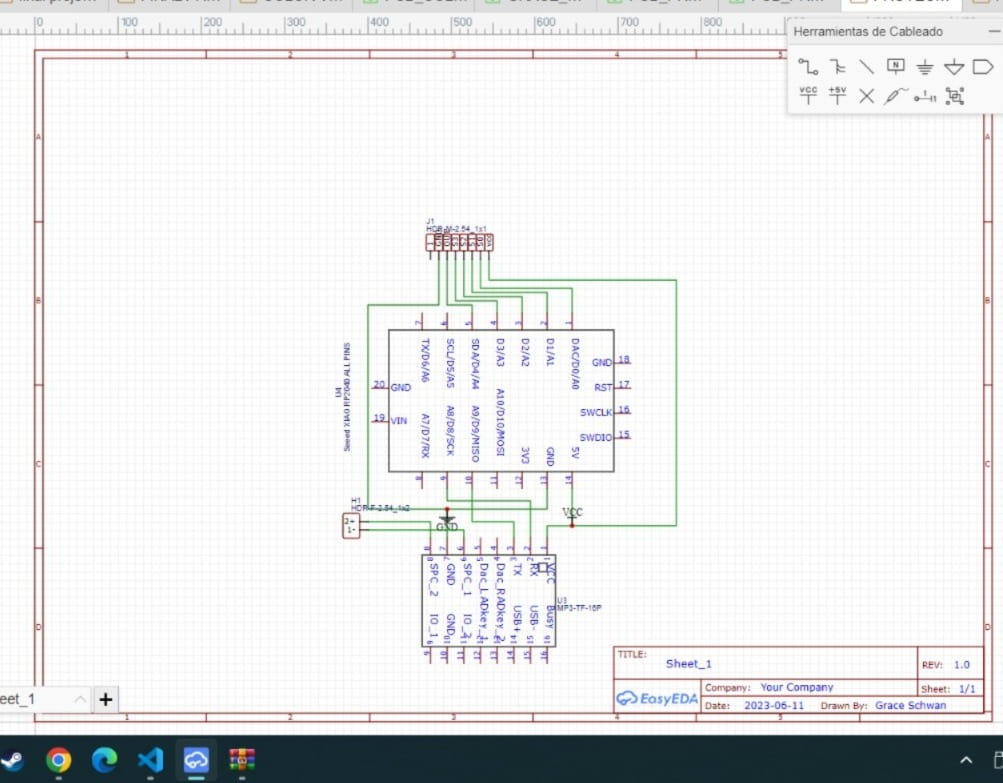This screenshot has height=783, width=1003.
Task: Place a +5V power flag
Action: point(838,97)
